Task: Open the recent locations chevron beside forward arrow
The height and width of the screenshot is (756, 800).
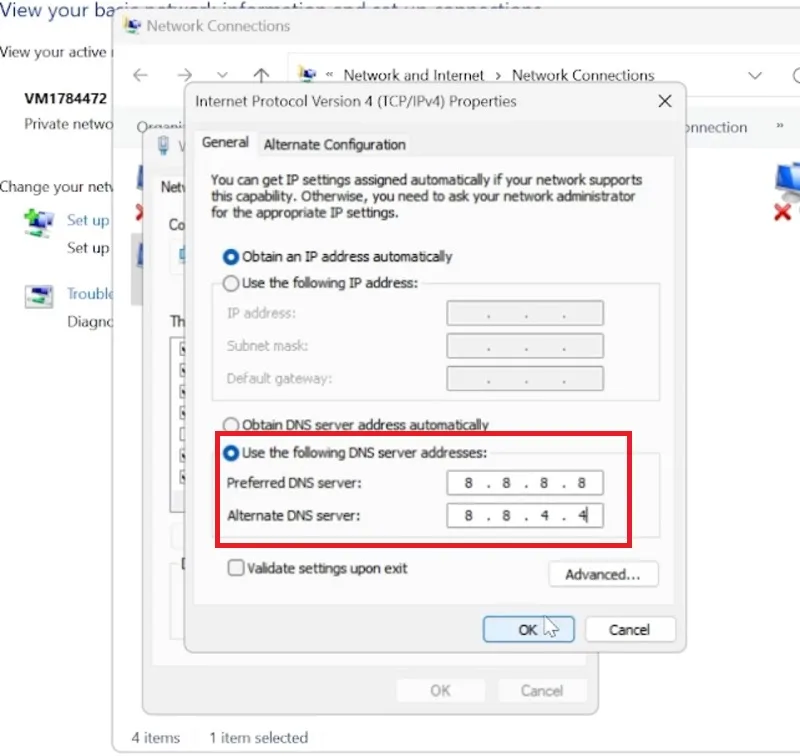Action: tap(222, 75)
